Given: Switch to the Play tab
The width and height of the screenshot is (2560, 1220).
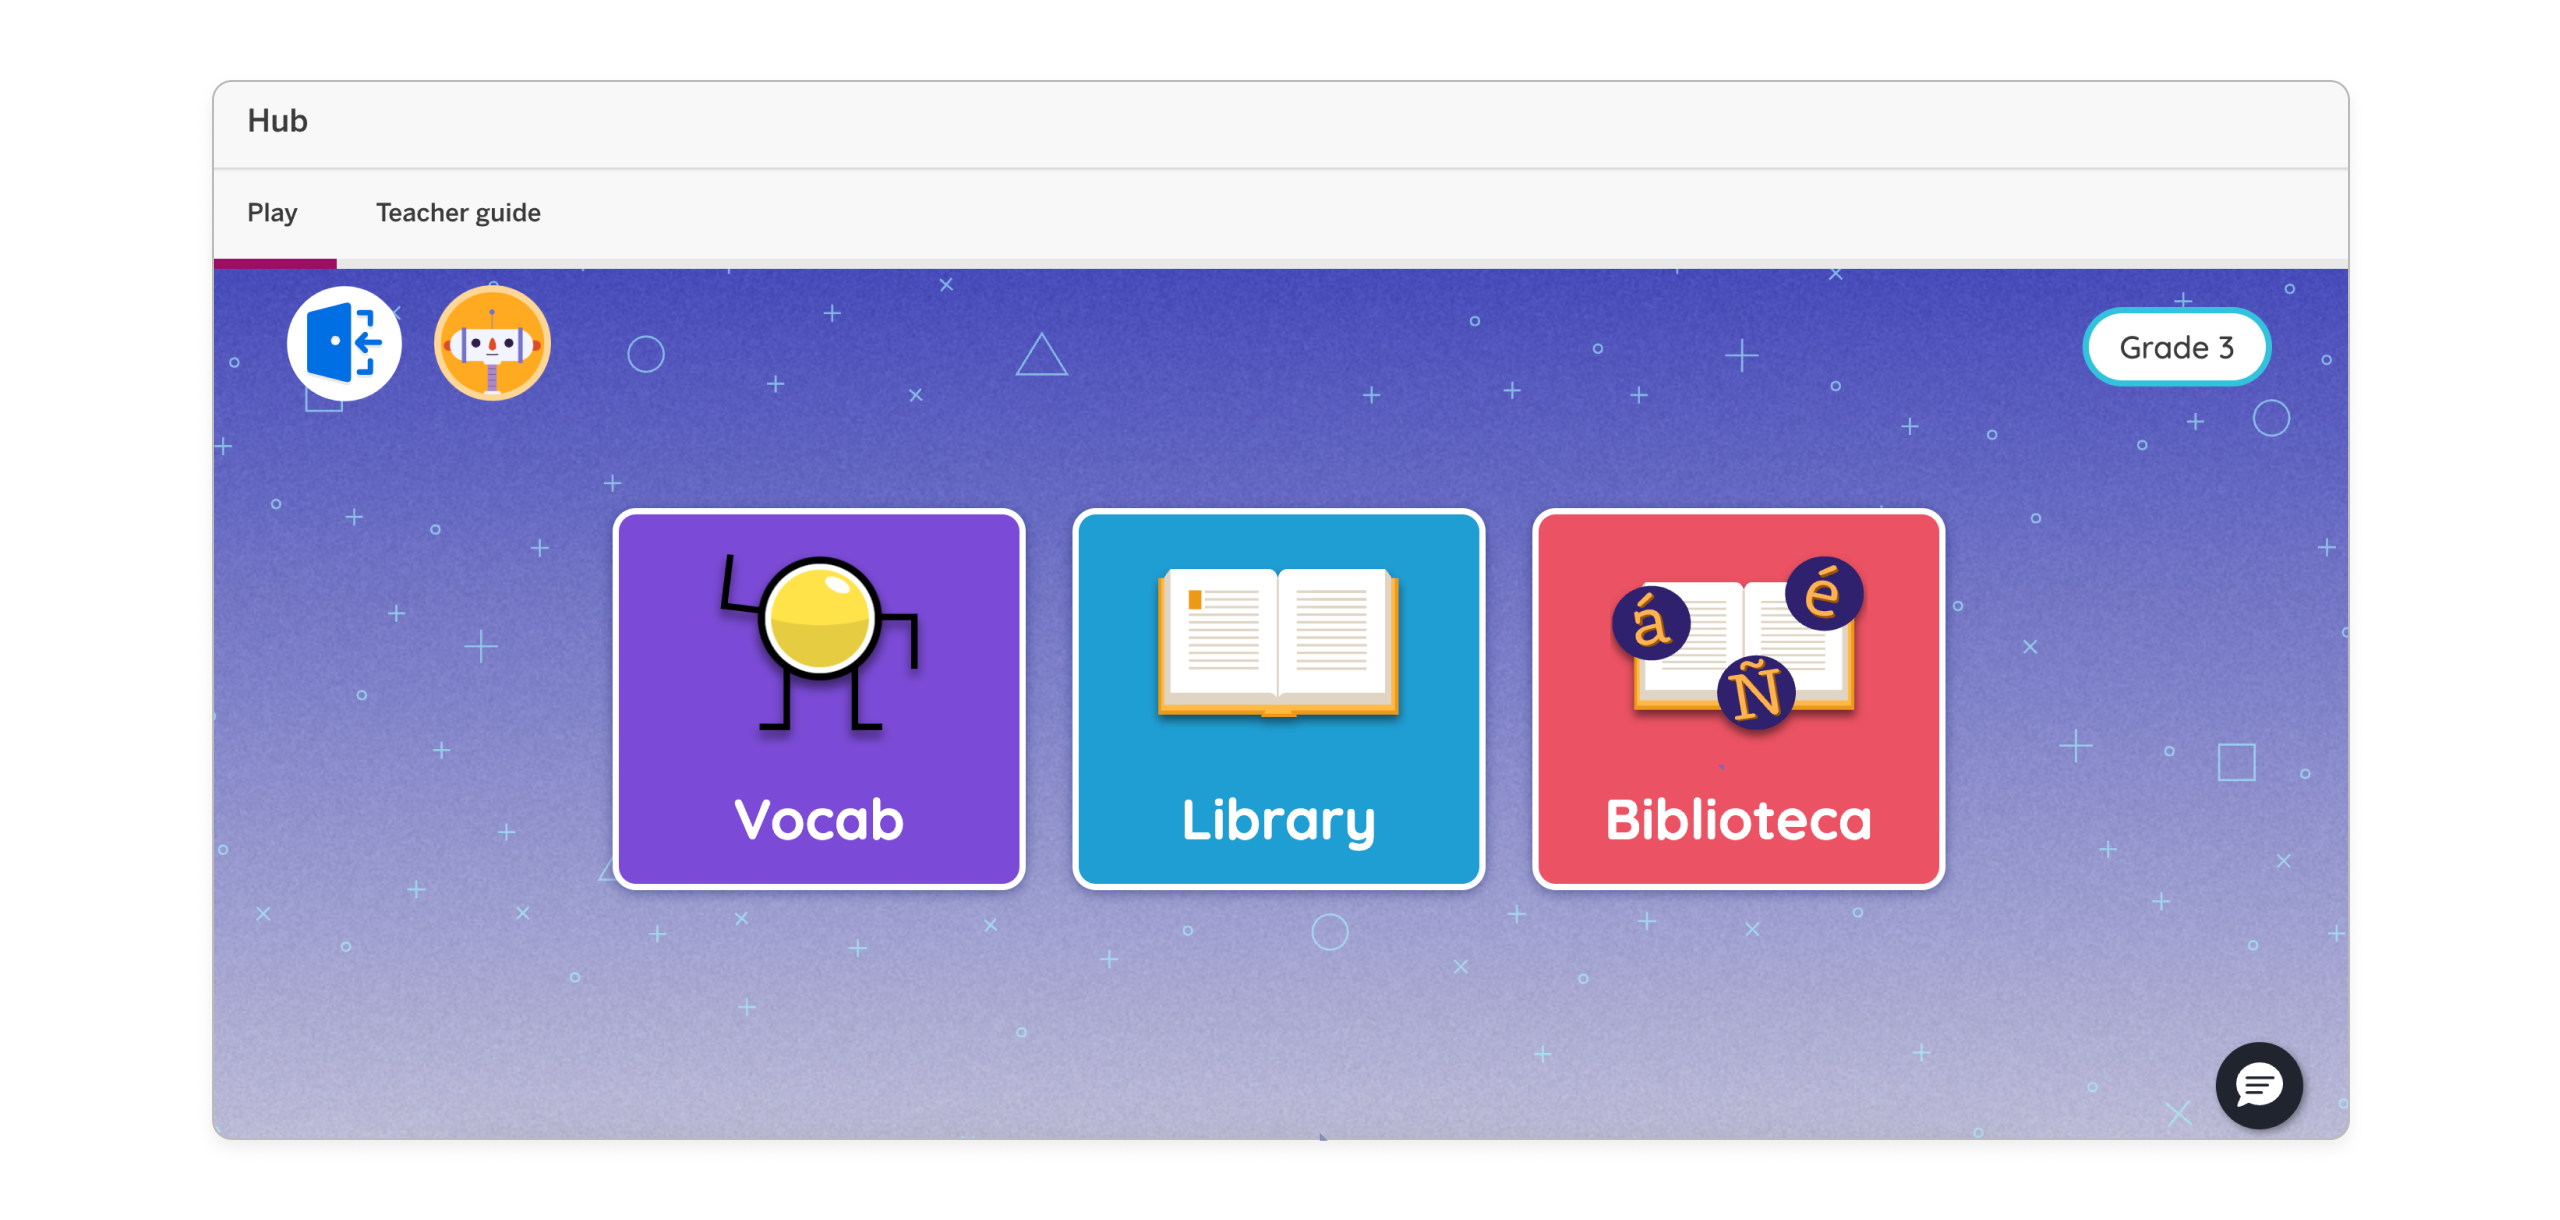Looking at the screenshot, I should 272,213.
